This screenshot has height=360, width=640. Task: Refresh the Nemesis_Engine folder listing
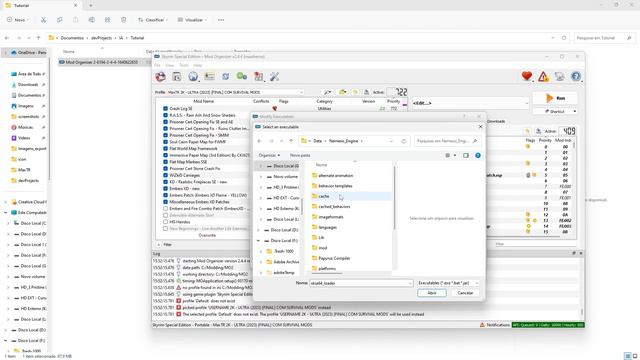[x=404, y=141]
